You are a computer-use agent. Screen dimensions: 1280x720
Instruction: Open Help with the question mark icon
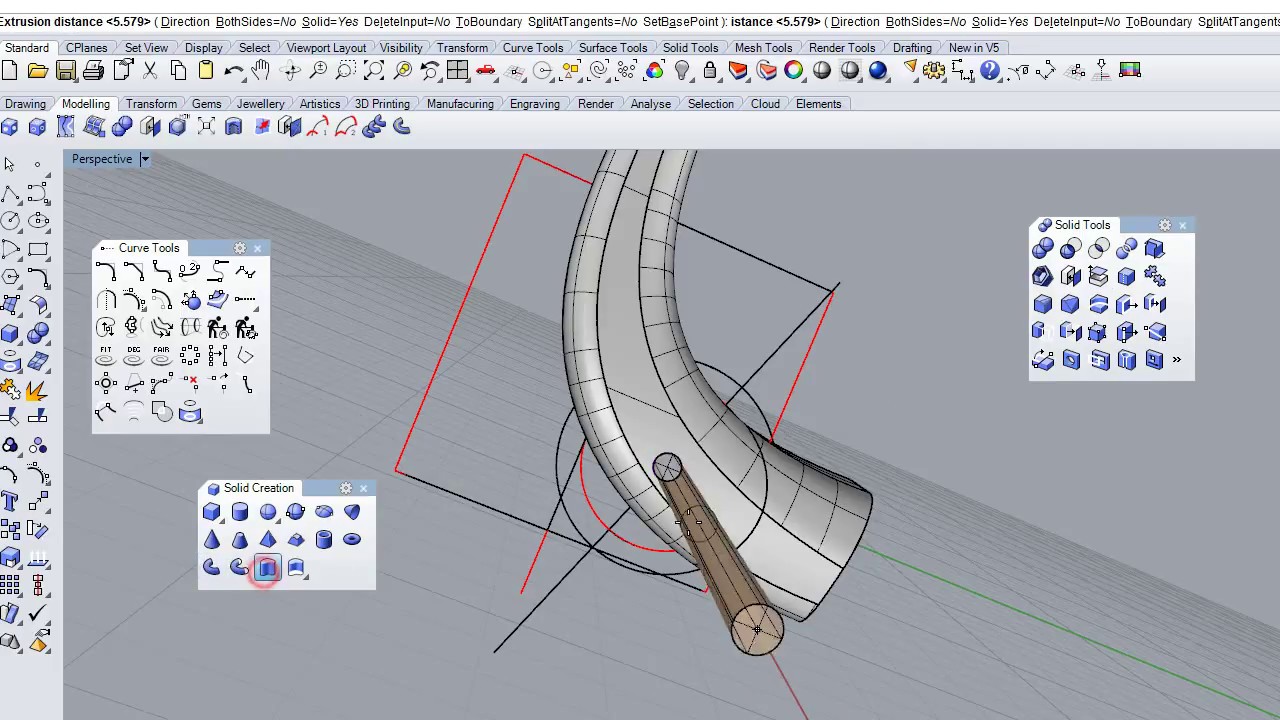990,70
